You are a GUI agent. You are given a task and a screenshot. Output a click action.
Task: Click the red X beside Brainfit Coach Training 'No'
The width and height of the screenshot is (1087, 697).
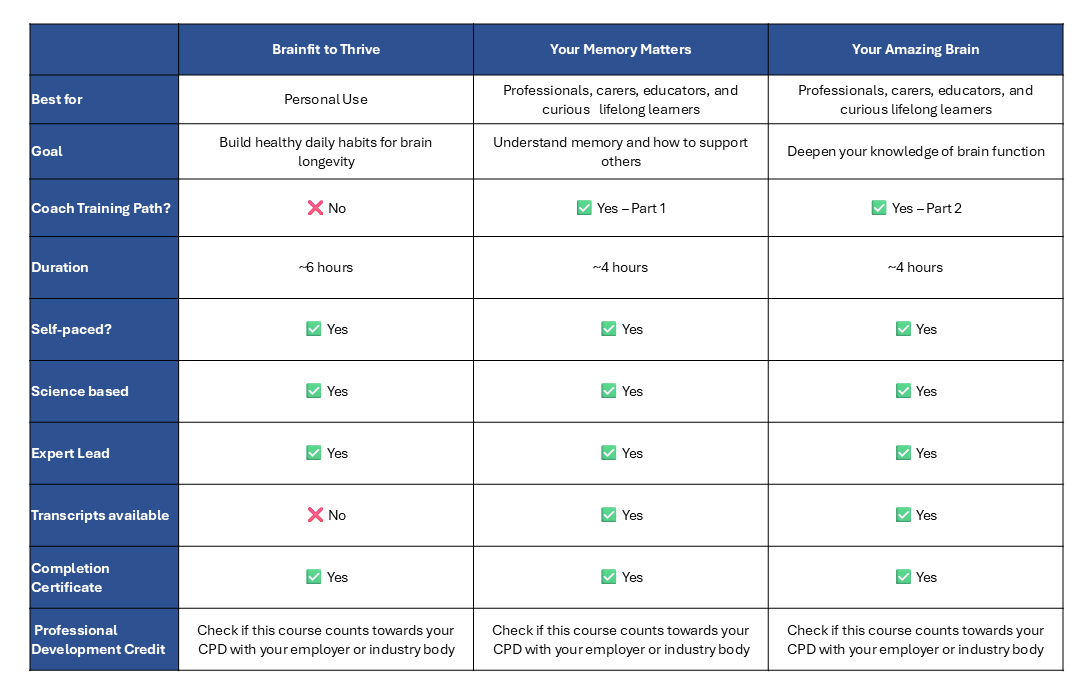315,208
